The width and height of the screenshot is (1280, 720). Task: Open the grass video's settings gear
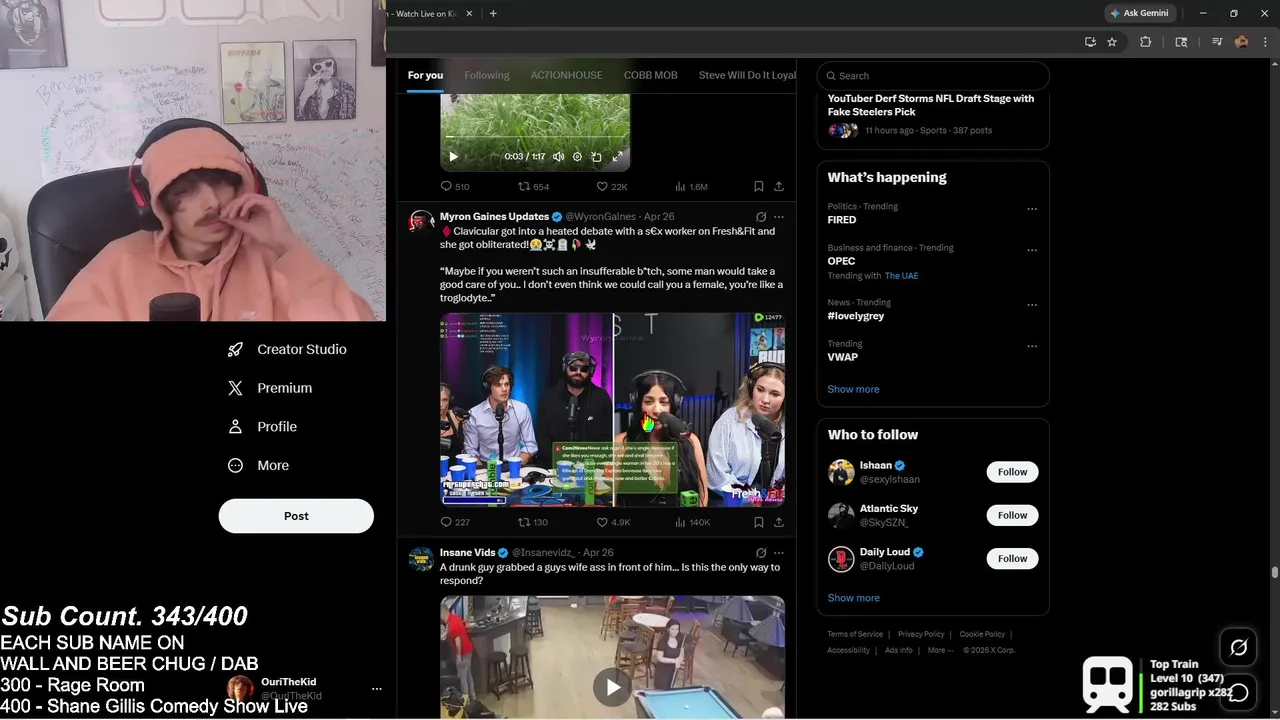(x=577, y=157)
